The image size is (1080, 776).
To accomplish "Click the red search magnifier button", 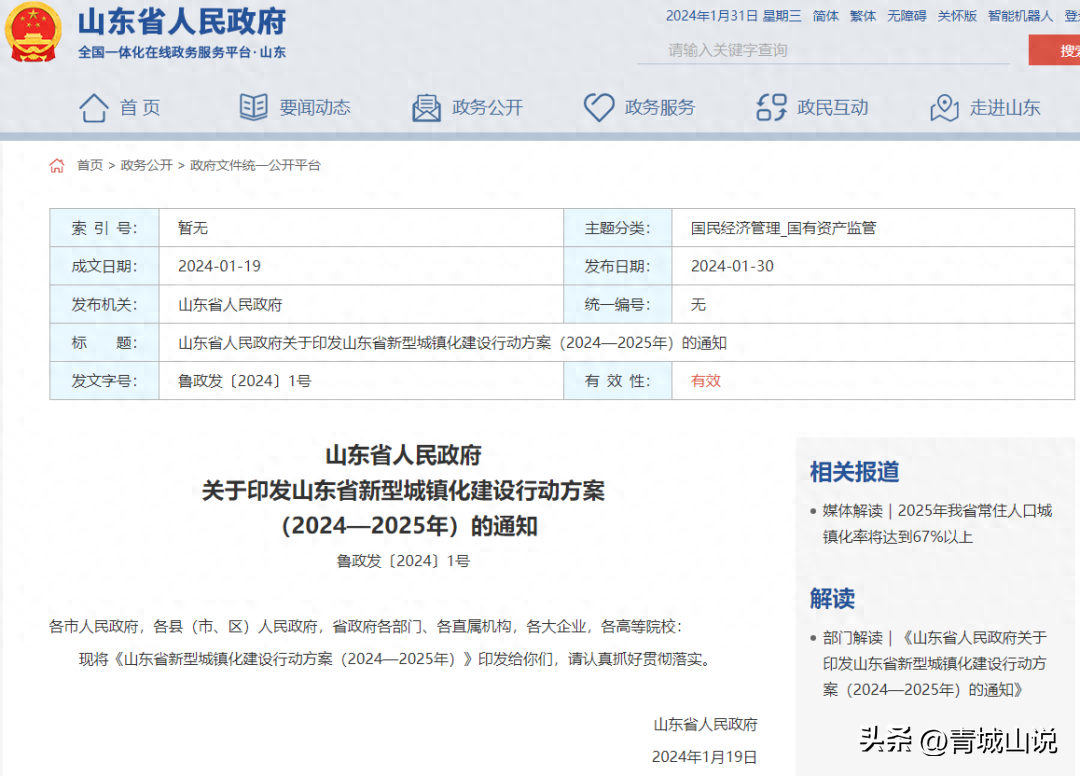I will coord(1055,49).
